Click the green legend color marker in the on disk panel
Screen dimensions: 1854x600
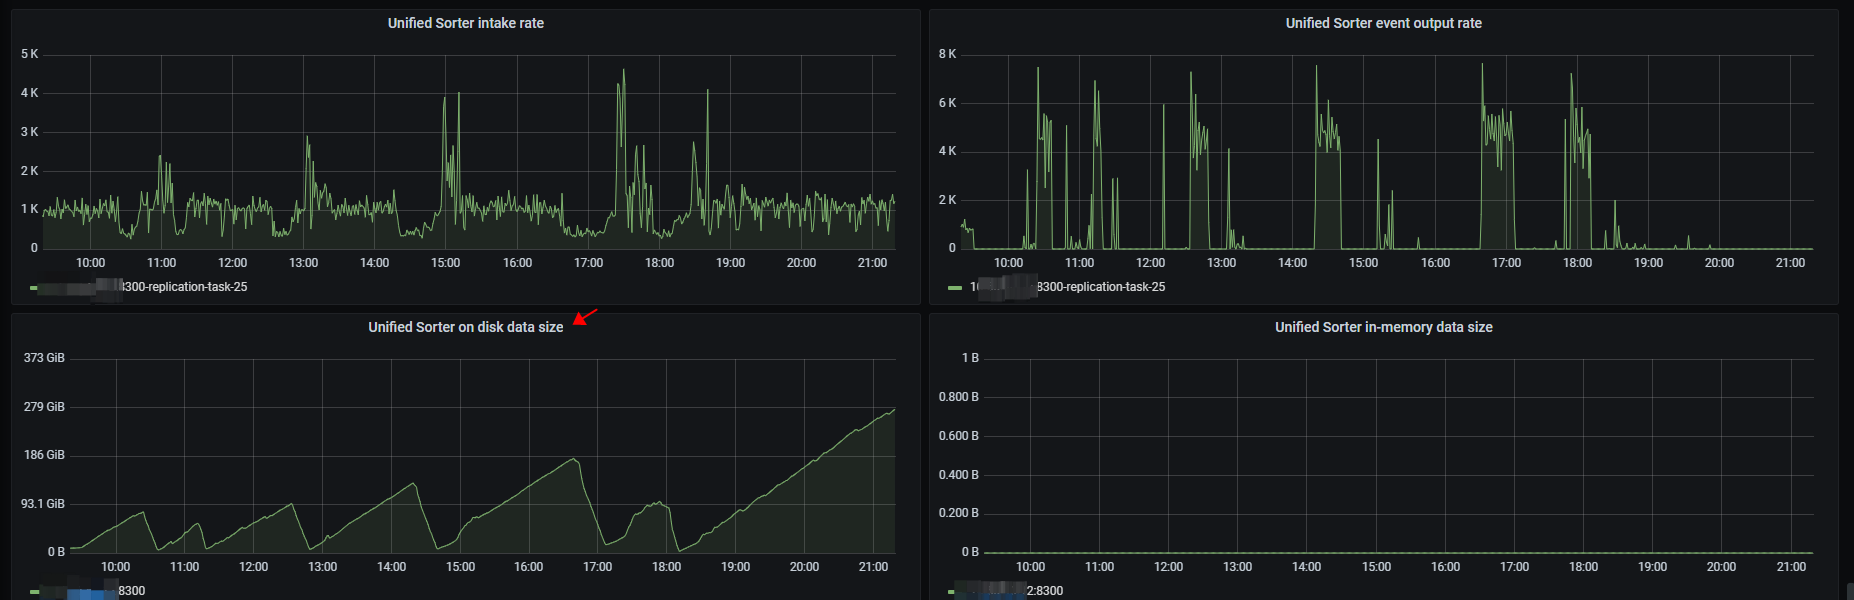coord(34,592)
